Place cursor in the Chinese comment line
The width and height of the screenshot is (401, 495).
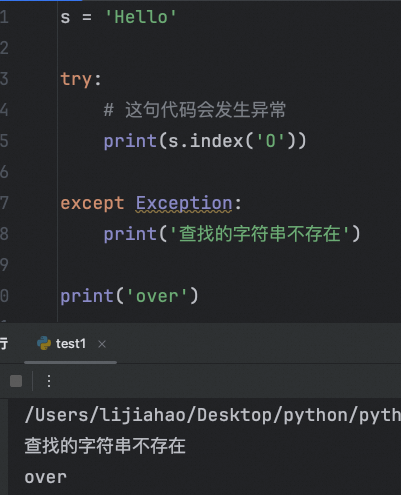[195, 110]
